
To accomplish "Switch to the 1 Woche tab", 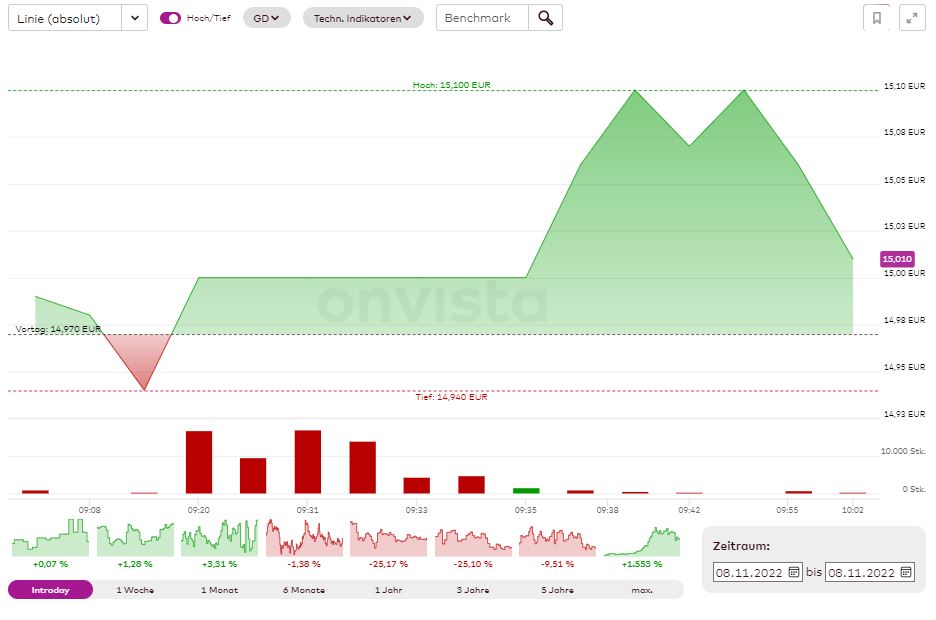I will (134, 590).
